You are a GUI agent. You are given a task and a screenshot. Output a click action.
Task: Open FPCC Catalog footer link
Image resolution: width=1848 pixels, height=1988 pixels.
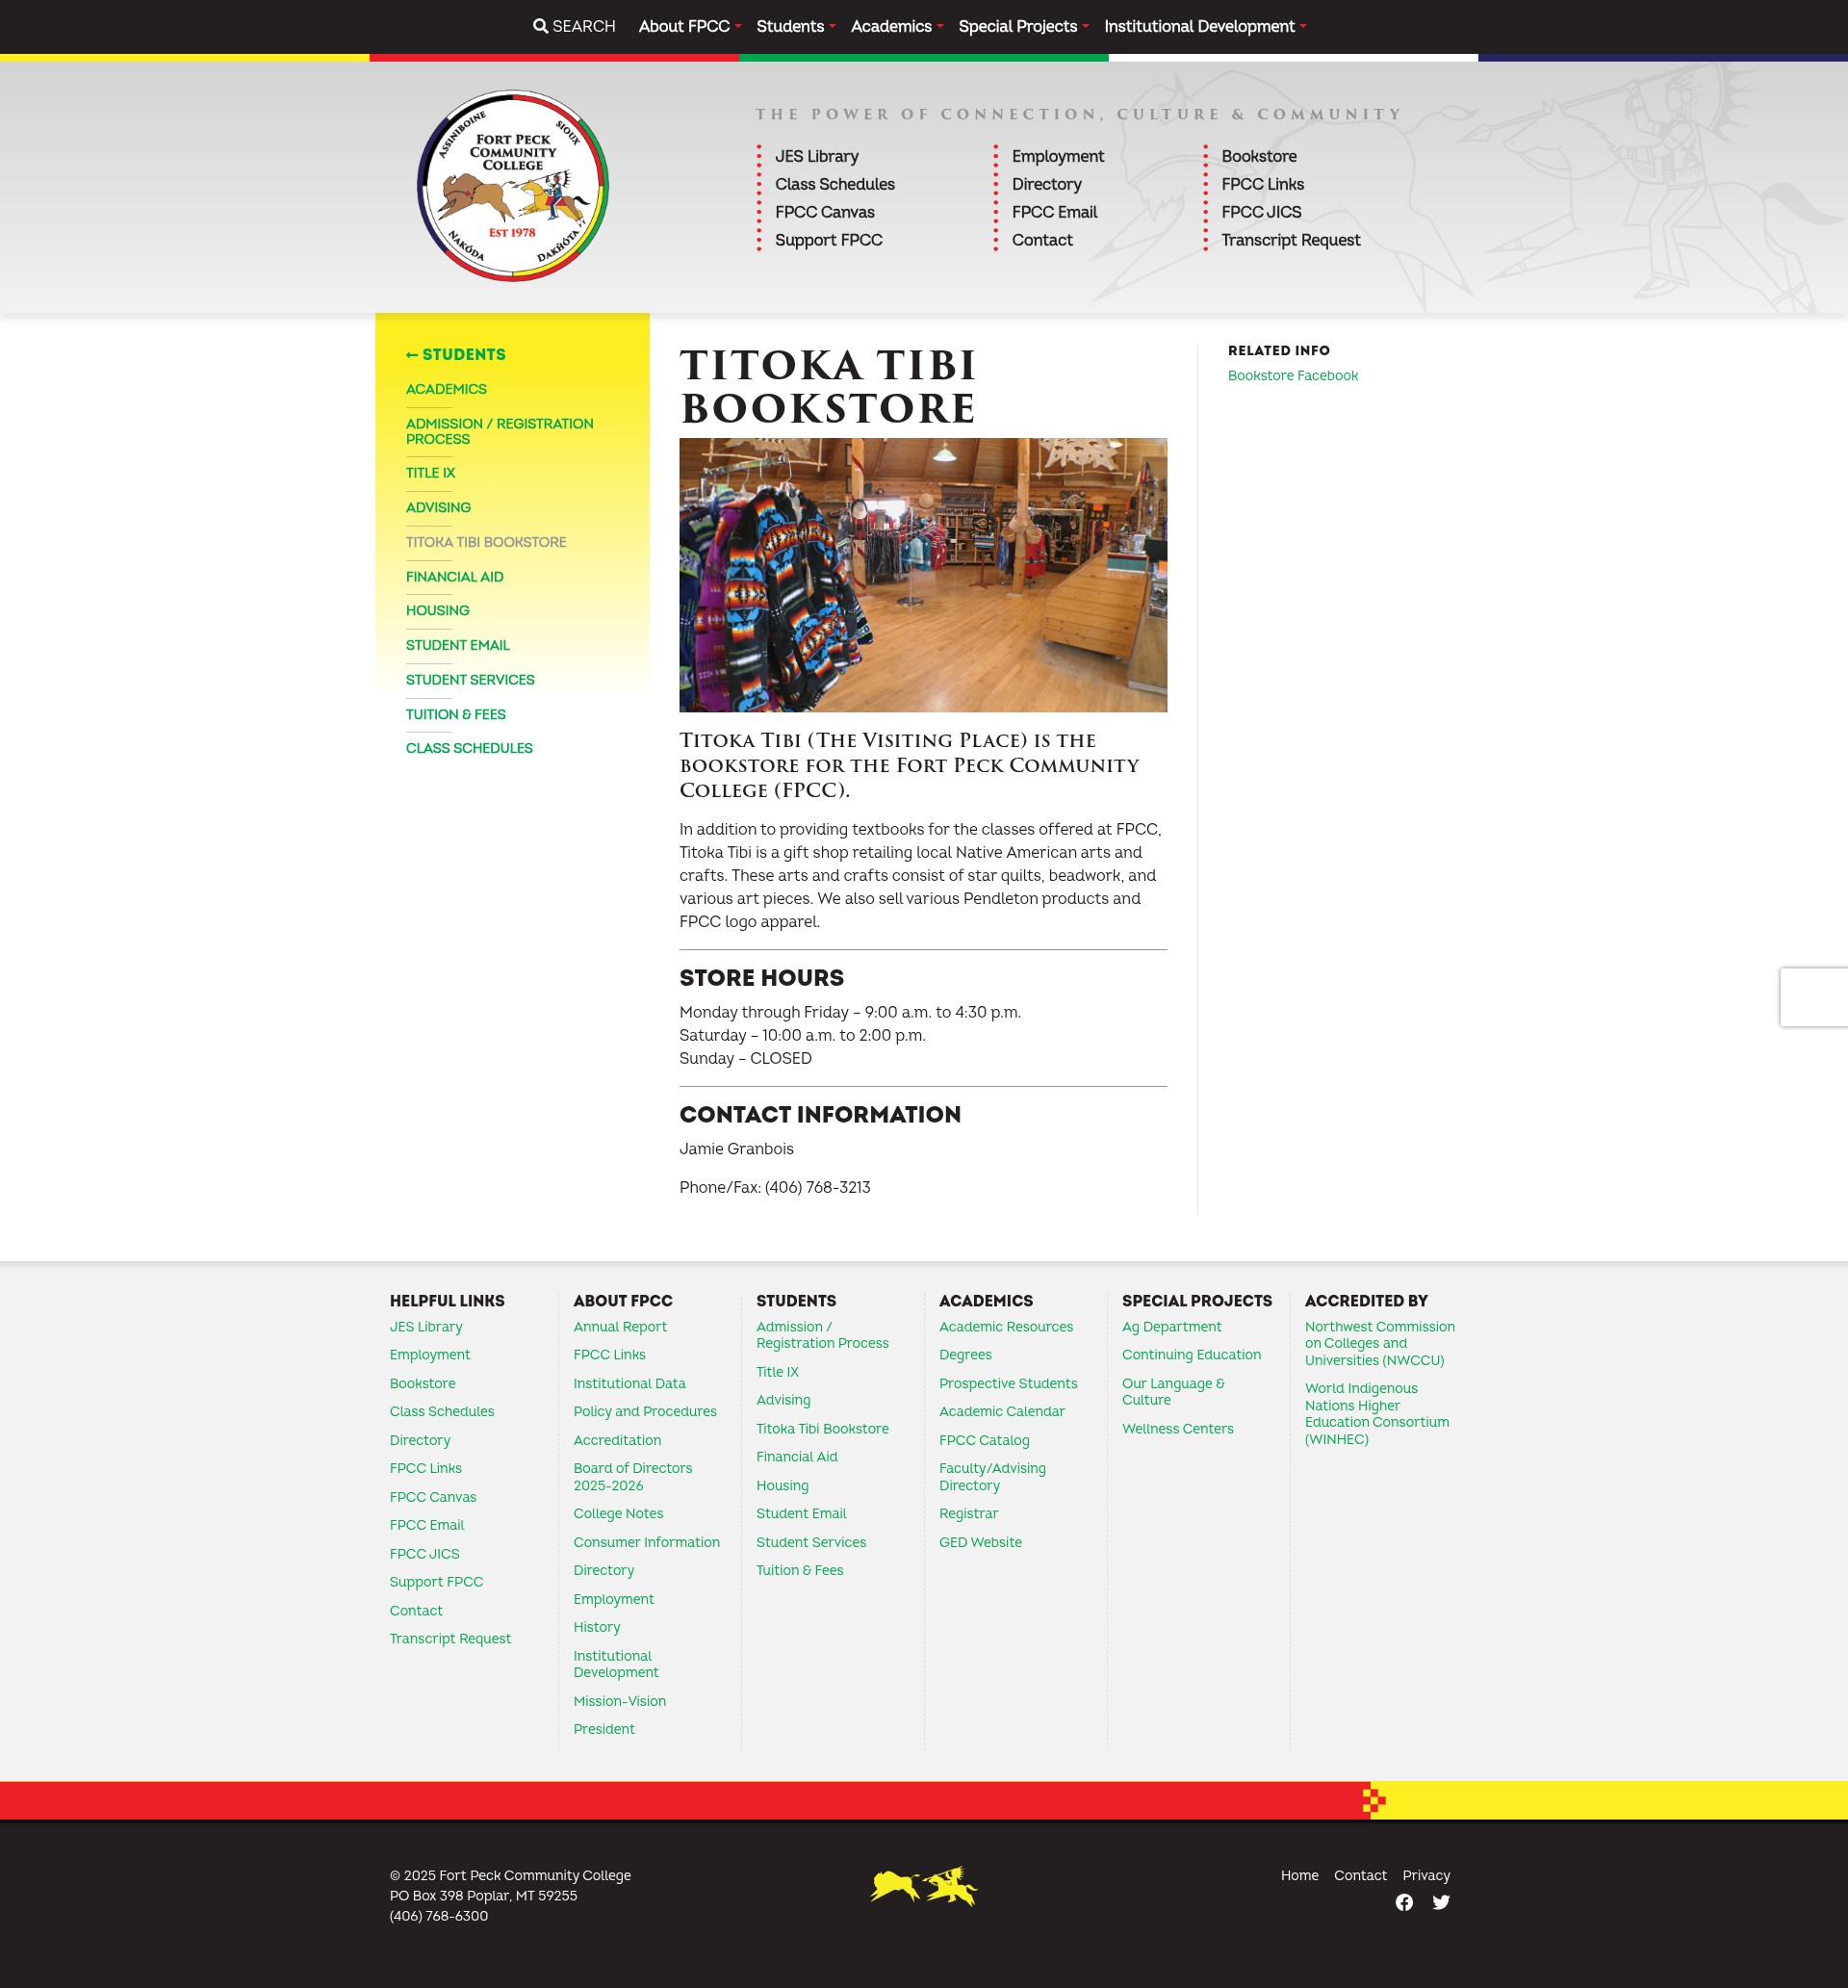[x=983, y=1441]
